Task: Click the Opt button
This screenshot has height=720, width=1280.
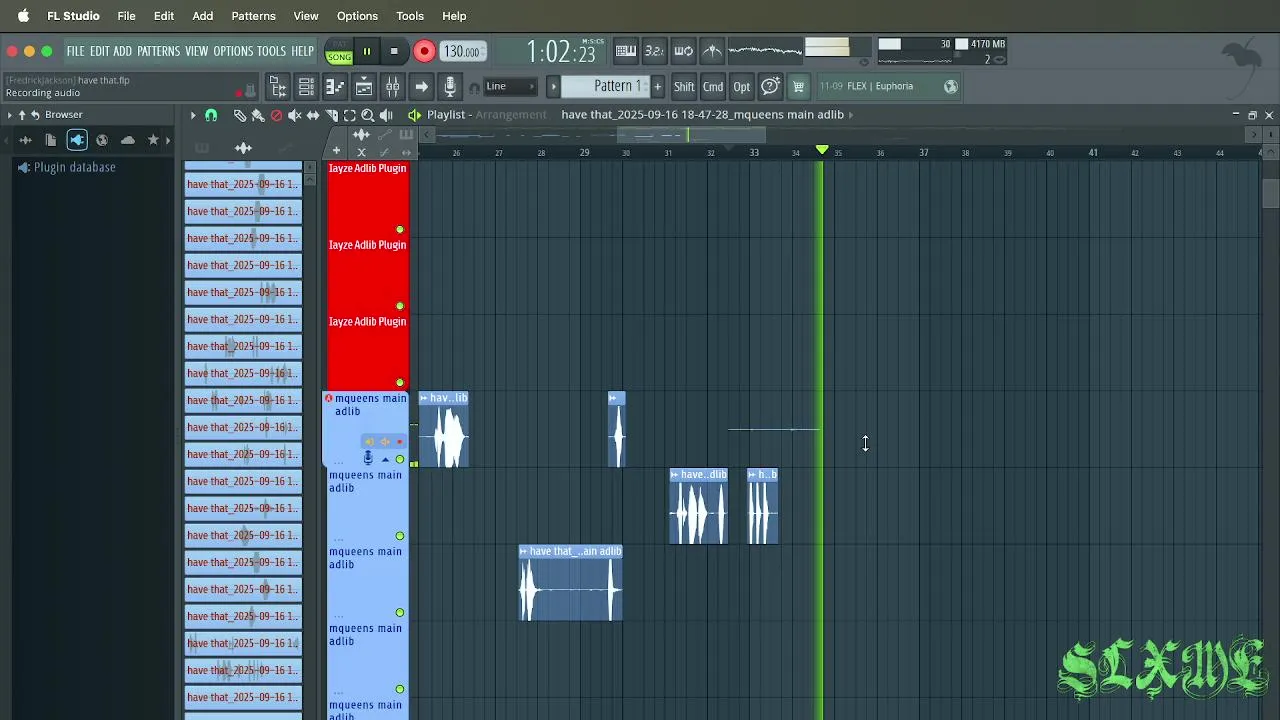Action: pyautogui.click(x=741, y=87)
